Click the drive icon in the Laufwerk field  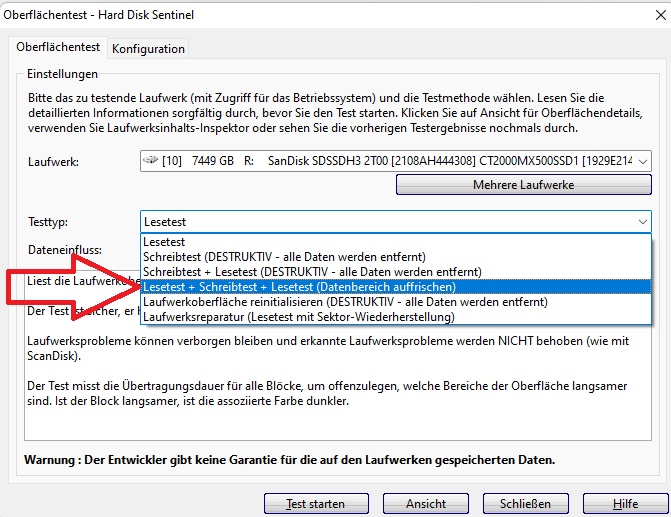[x=150, y=160]
